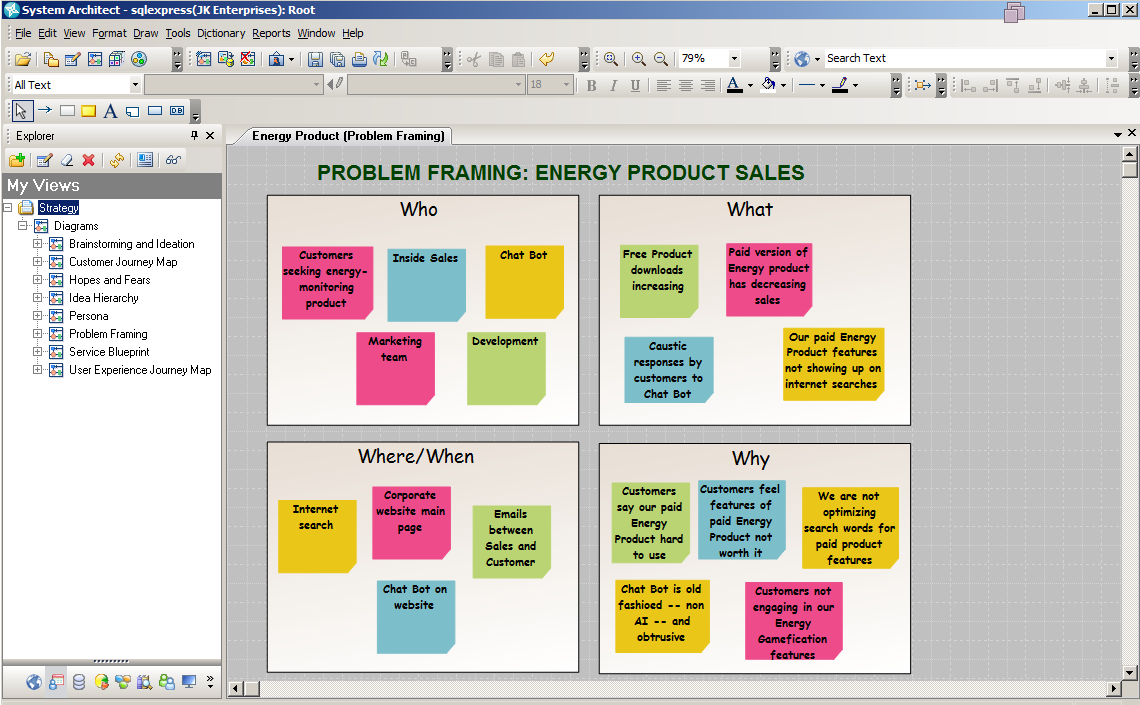Select User Experience Journey Map entry
The image size is (1140, 705).
(140, 370)
